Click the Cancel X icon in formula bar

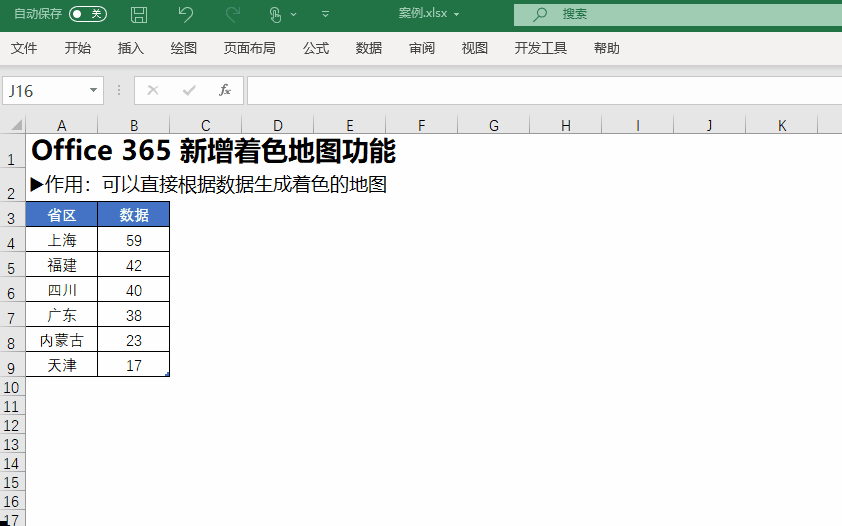point(153,90)
